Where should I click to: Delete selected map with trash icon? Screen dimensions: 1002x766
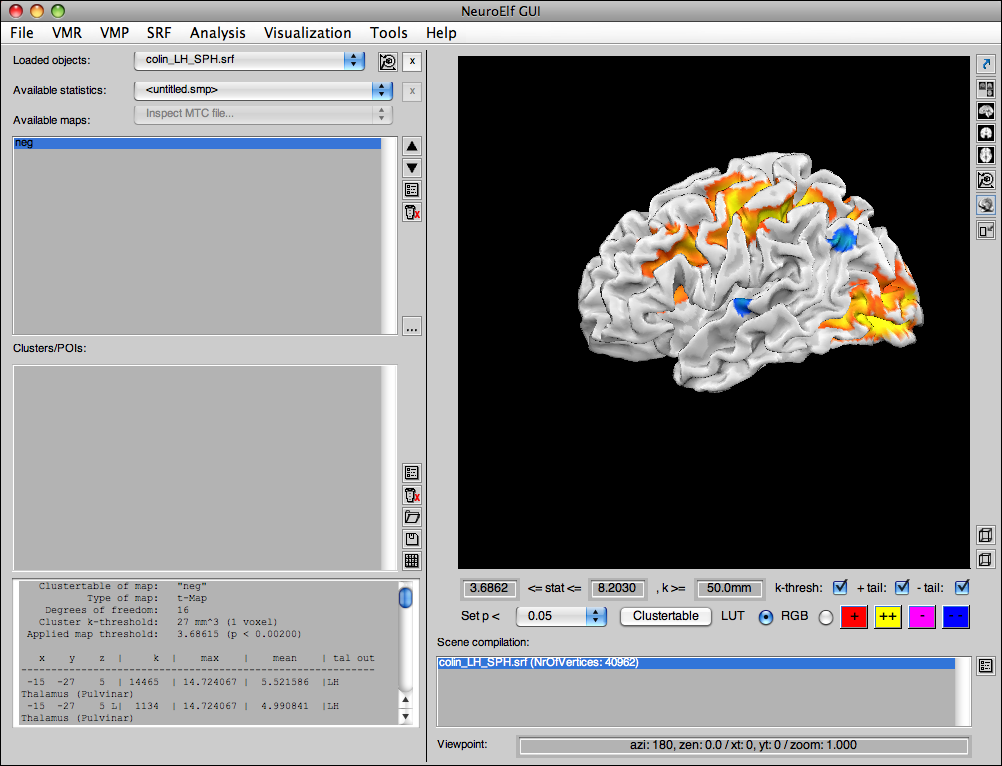[x=412, y=212]
